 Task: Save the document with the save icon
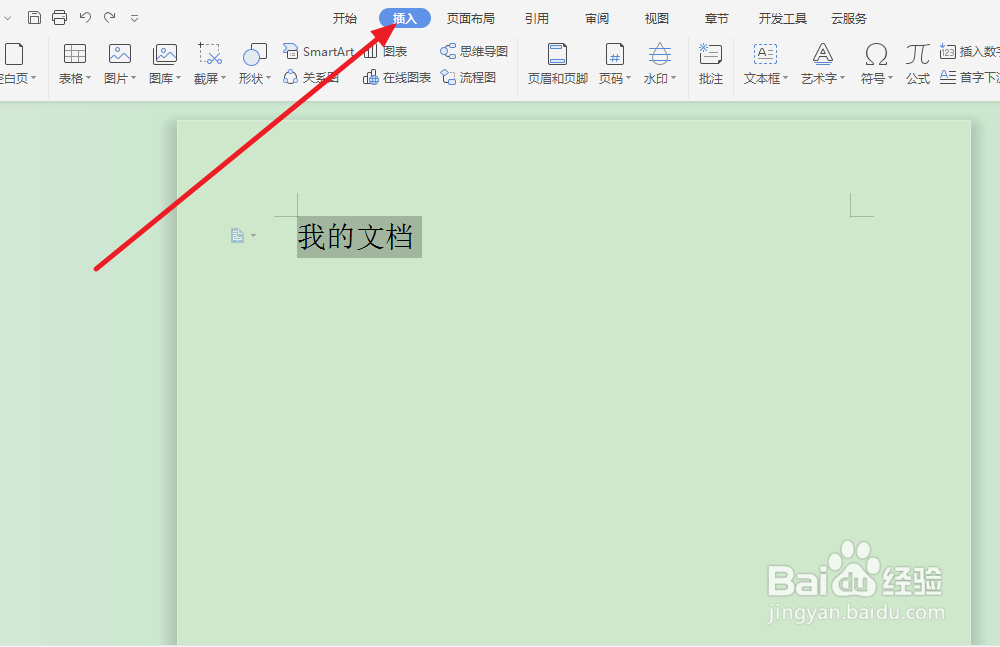[34, 17]
